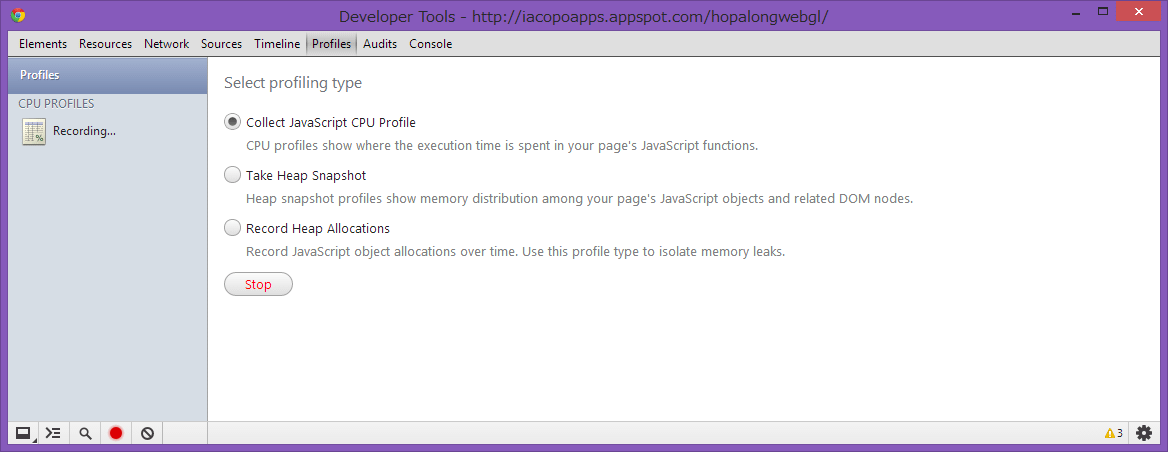Switch to the Resources tab
The height and width of the screenshot is (452, 1168).
105,44
